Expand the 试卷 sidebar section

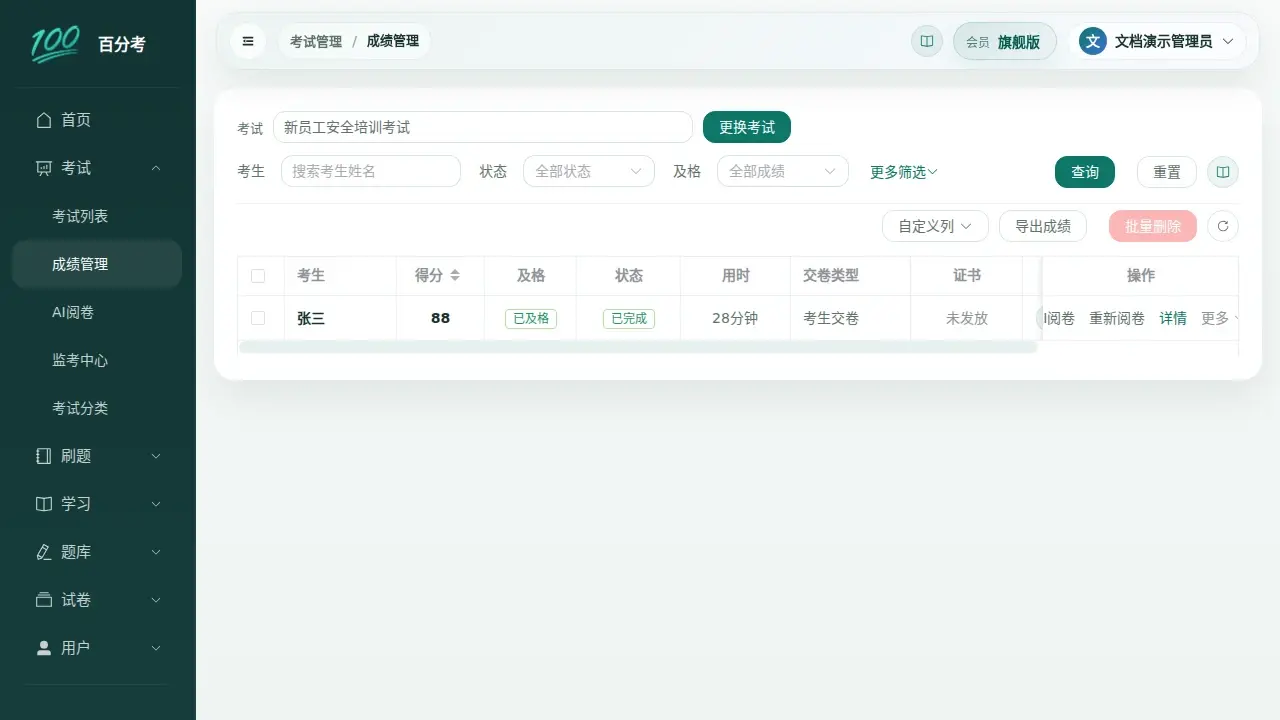pos(97,600)
